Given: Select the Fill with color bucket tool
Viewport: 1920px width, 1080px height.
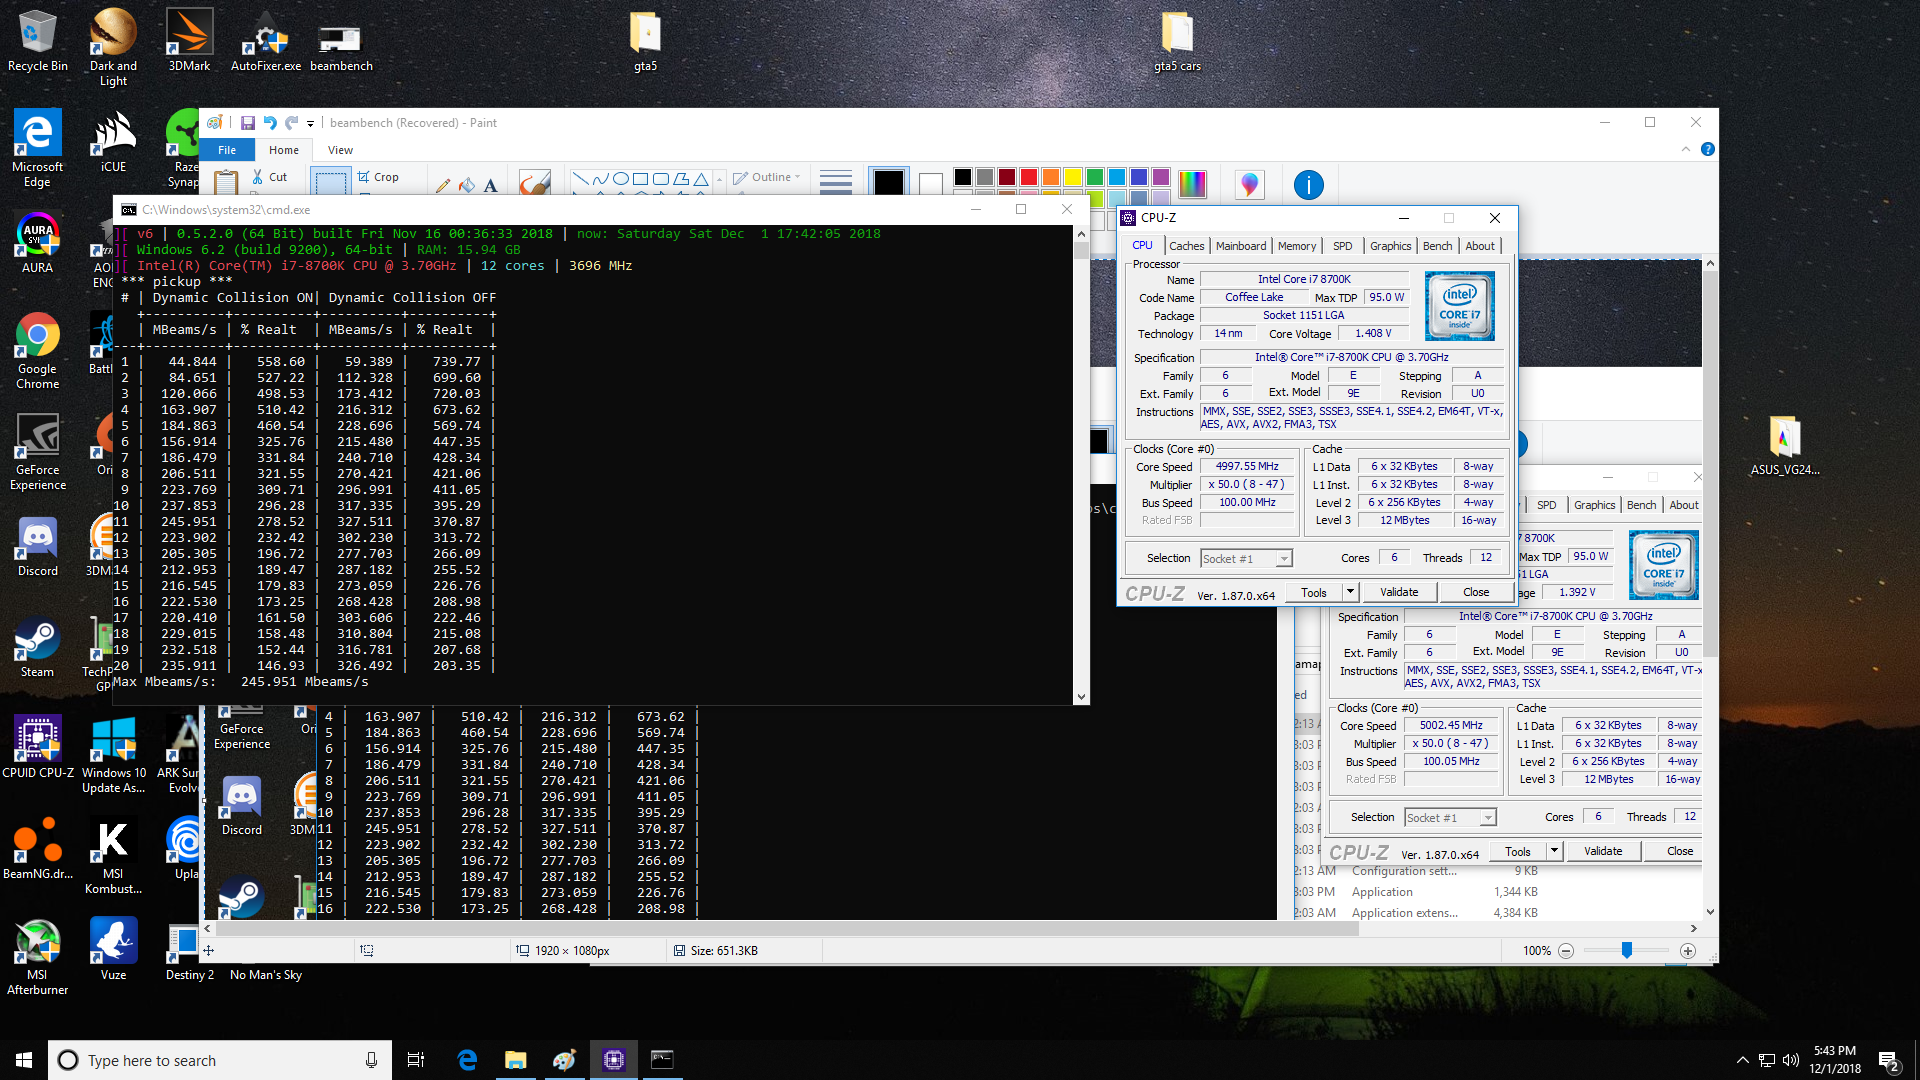Looking at the screenshot, I should [467, 184].
